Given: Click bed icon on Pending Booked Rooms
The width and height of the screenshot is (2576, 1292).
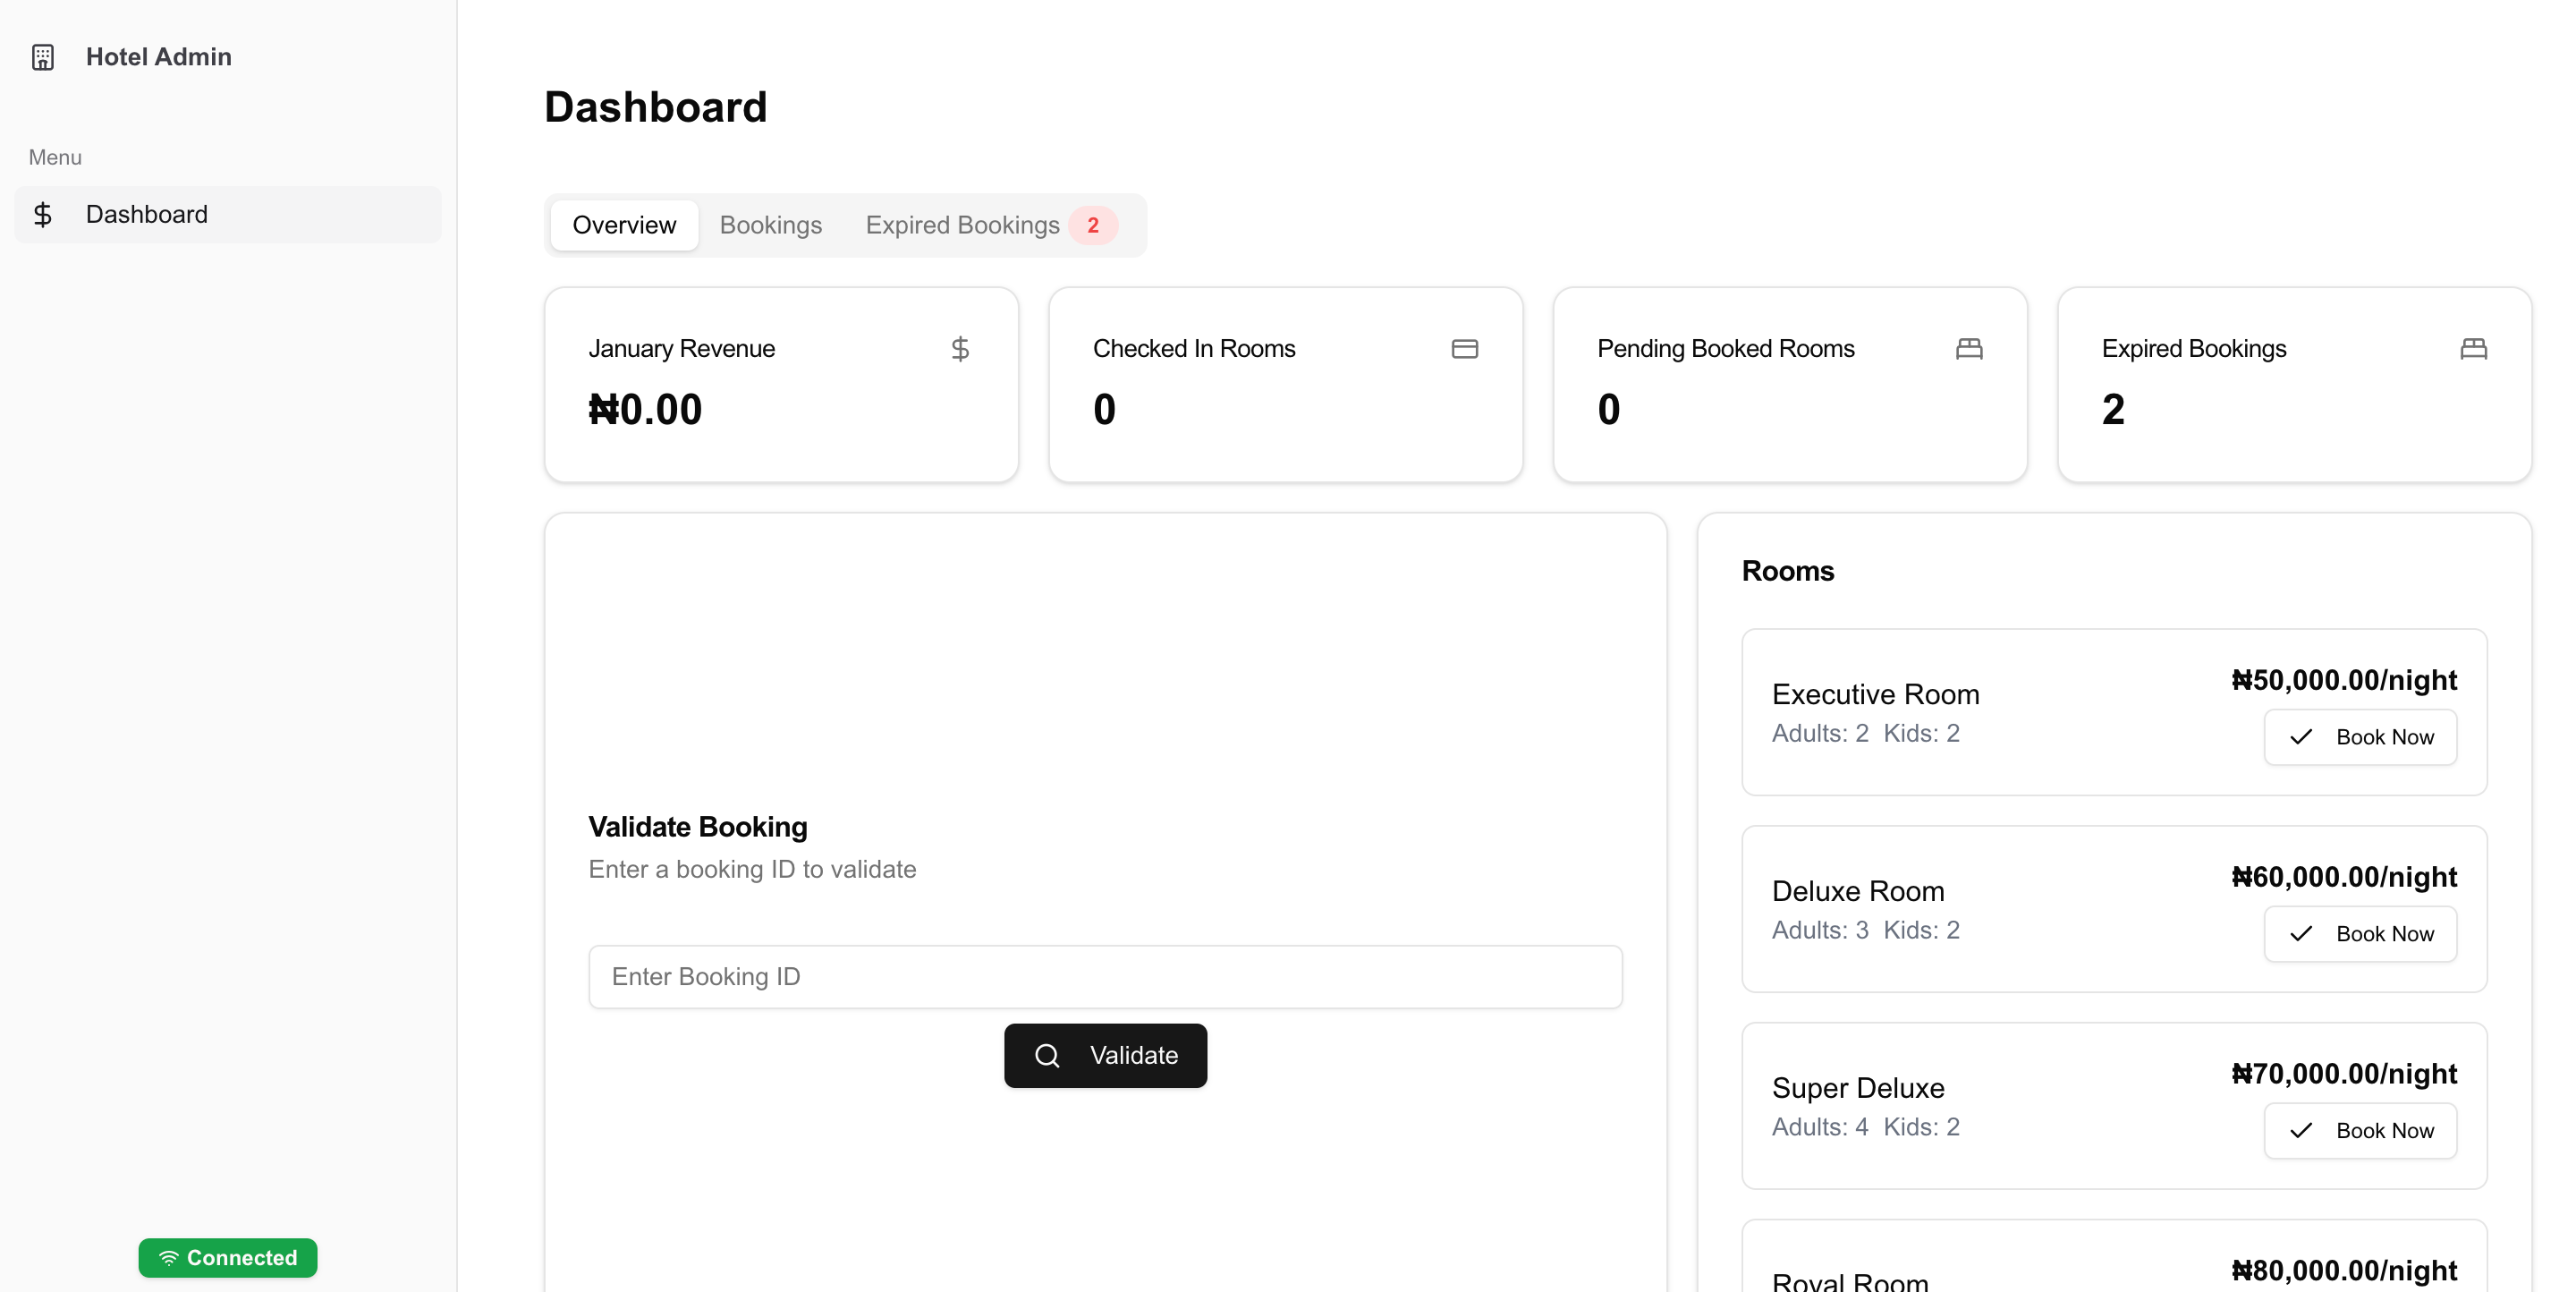Looking at the screenshot, I should 1968,349.
